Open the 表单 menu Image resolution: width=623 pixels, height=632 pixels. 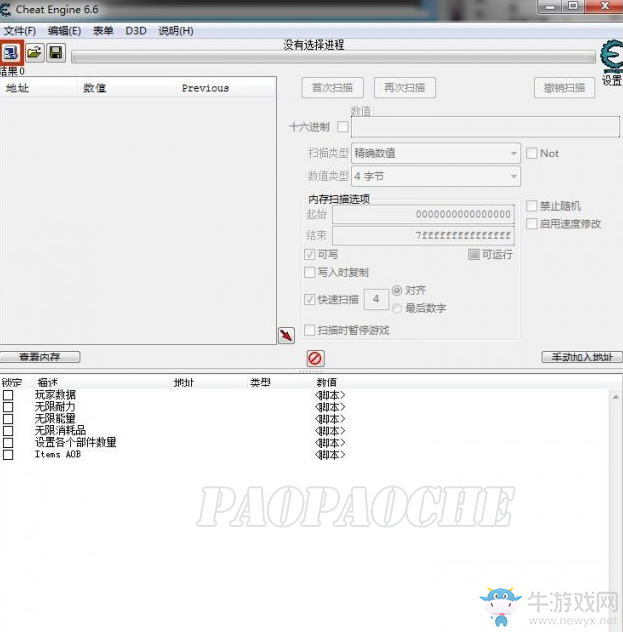click(103, 31)
